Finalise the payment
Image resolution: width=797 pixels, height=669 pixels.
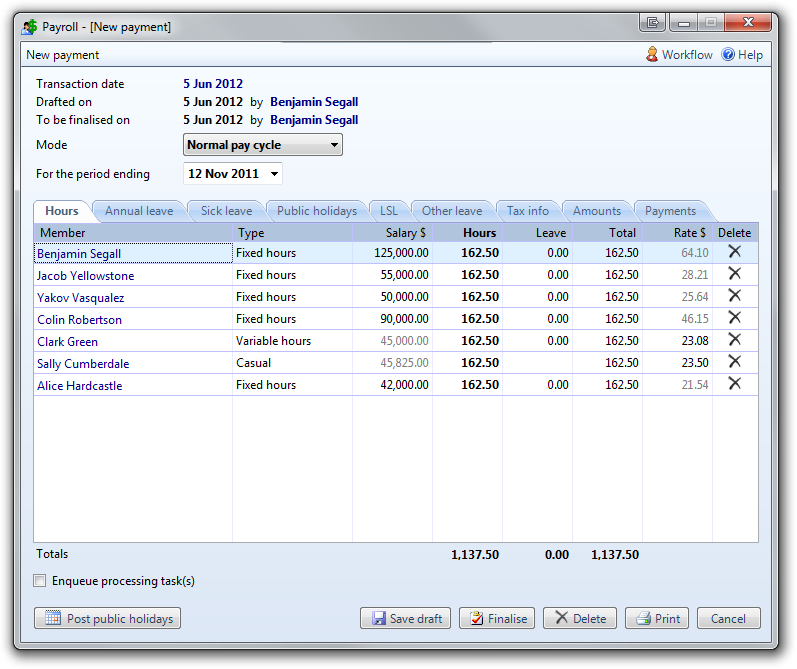497,618
